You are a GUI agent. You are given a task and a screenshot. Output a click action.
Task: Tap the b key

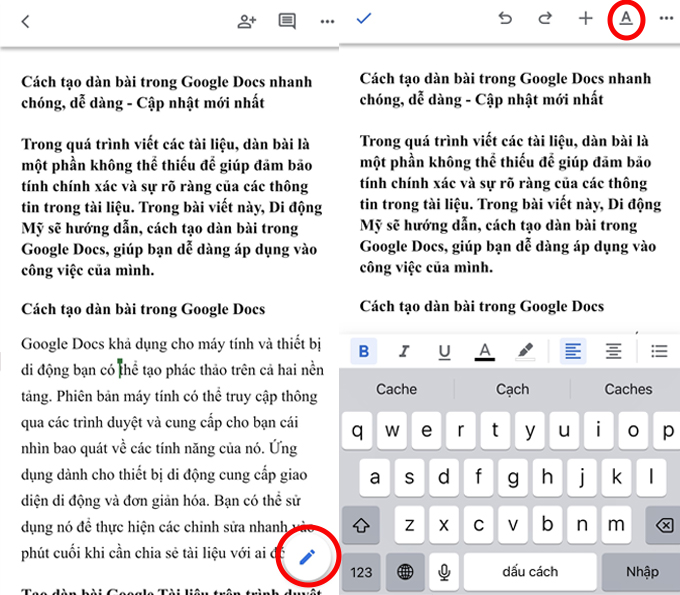pos(547,525)
